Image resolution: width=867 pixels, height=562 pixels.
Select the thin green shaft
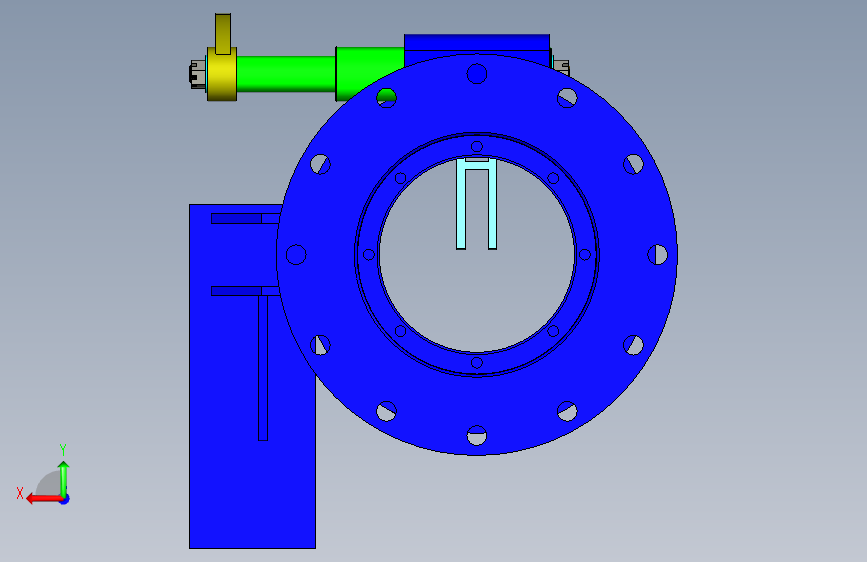point(286,74)
